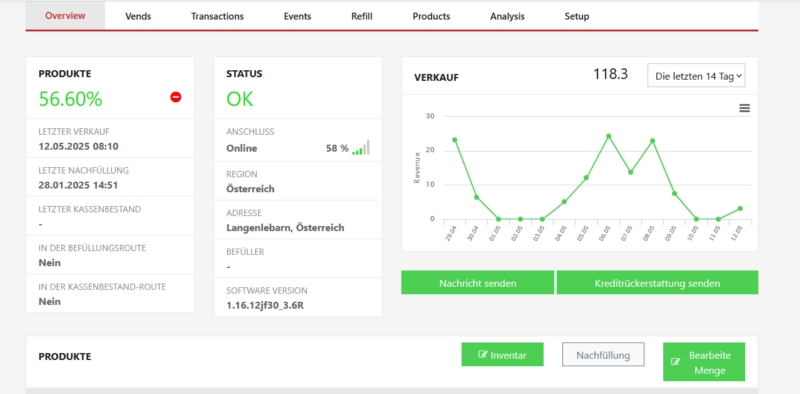Switch to the Products tab
Image resolution: width=800 pixels, height=394 pixels.
[431, 16]
